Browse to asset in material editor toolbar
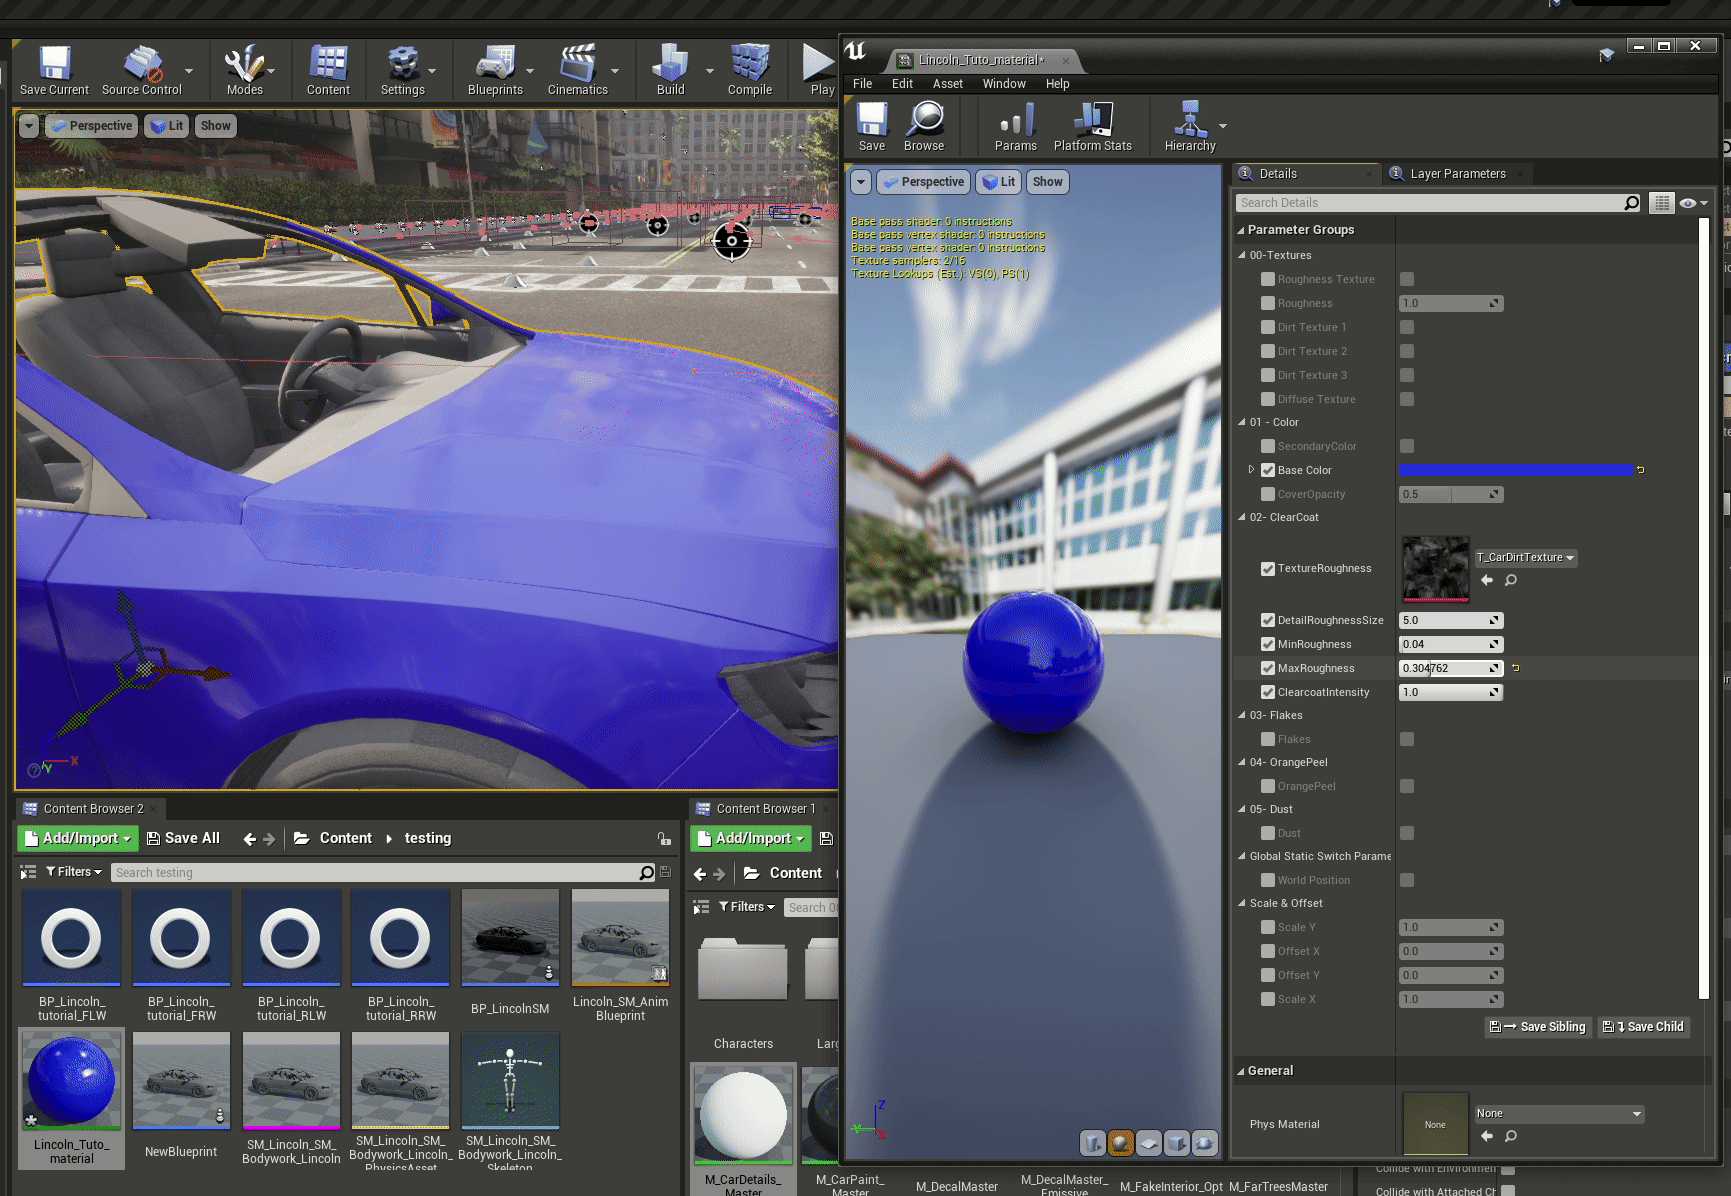This screenshot has width=1731, height=1196. (924, 127)
